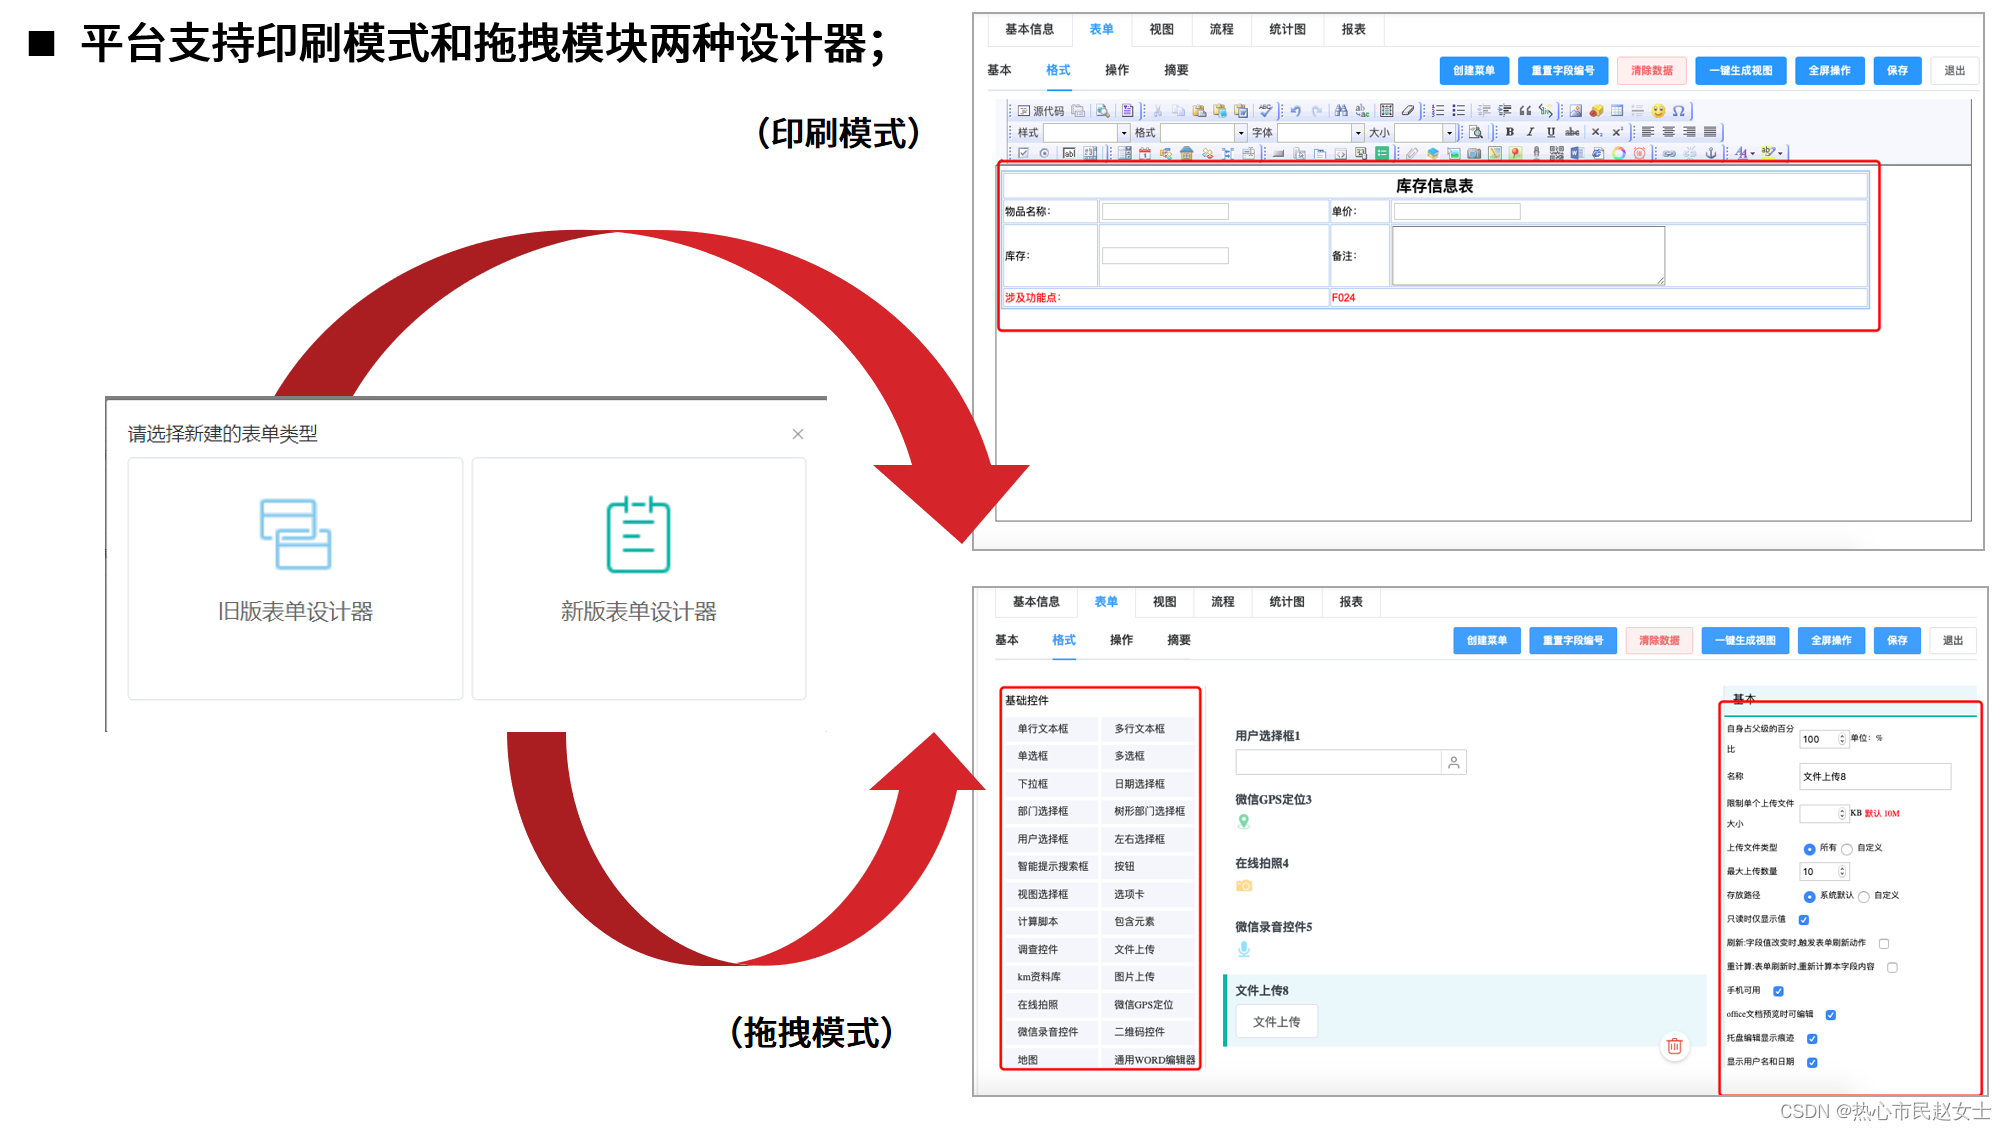
Task: Click the 一键生成视图 button in upper panel
Action: [x=1740, y=71]
